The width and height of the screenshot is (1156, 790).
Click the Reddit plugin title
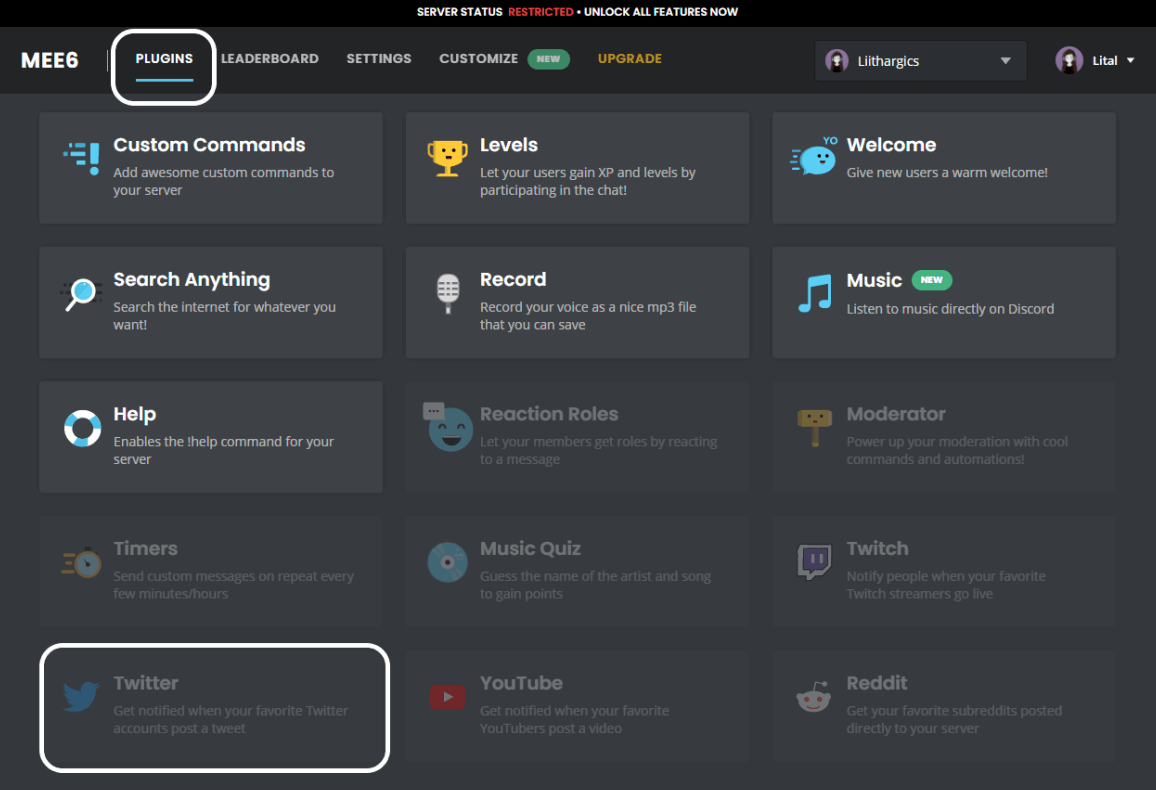tap(877, 683)
